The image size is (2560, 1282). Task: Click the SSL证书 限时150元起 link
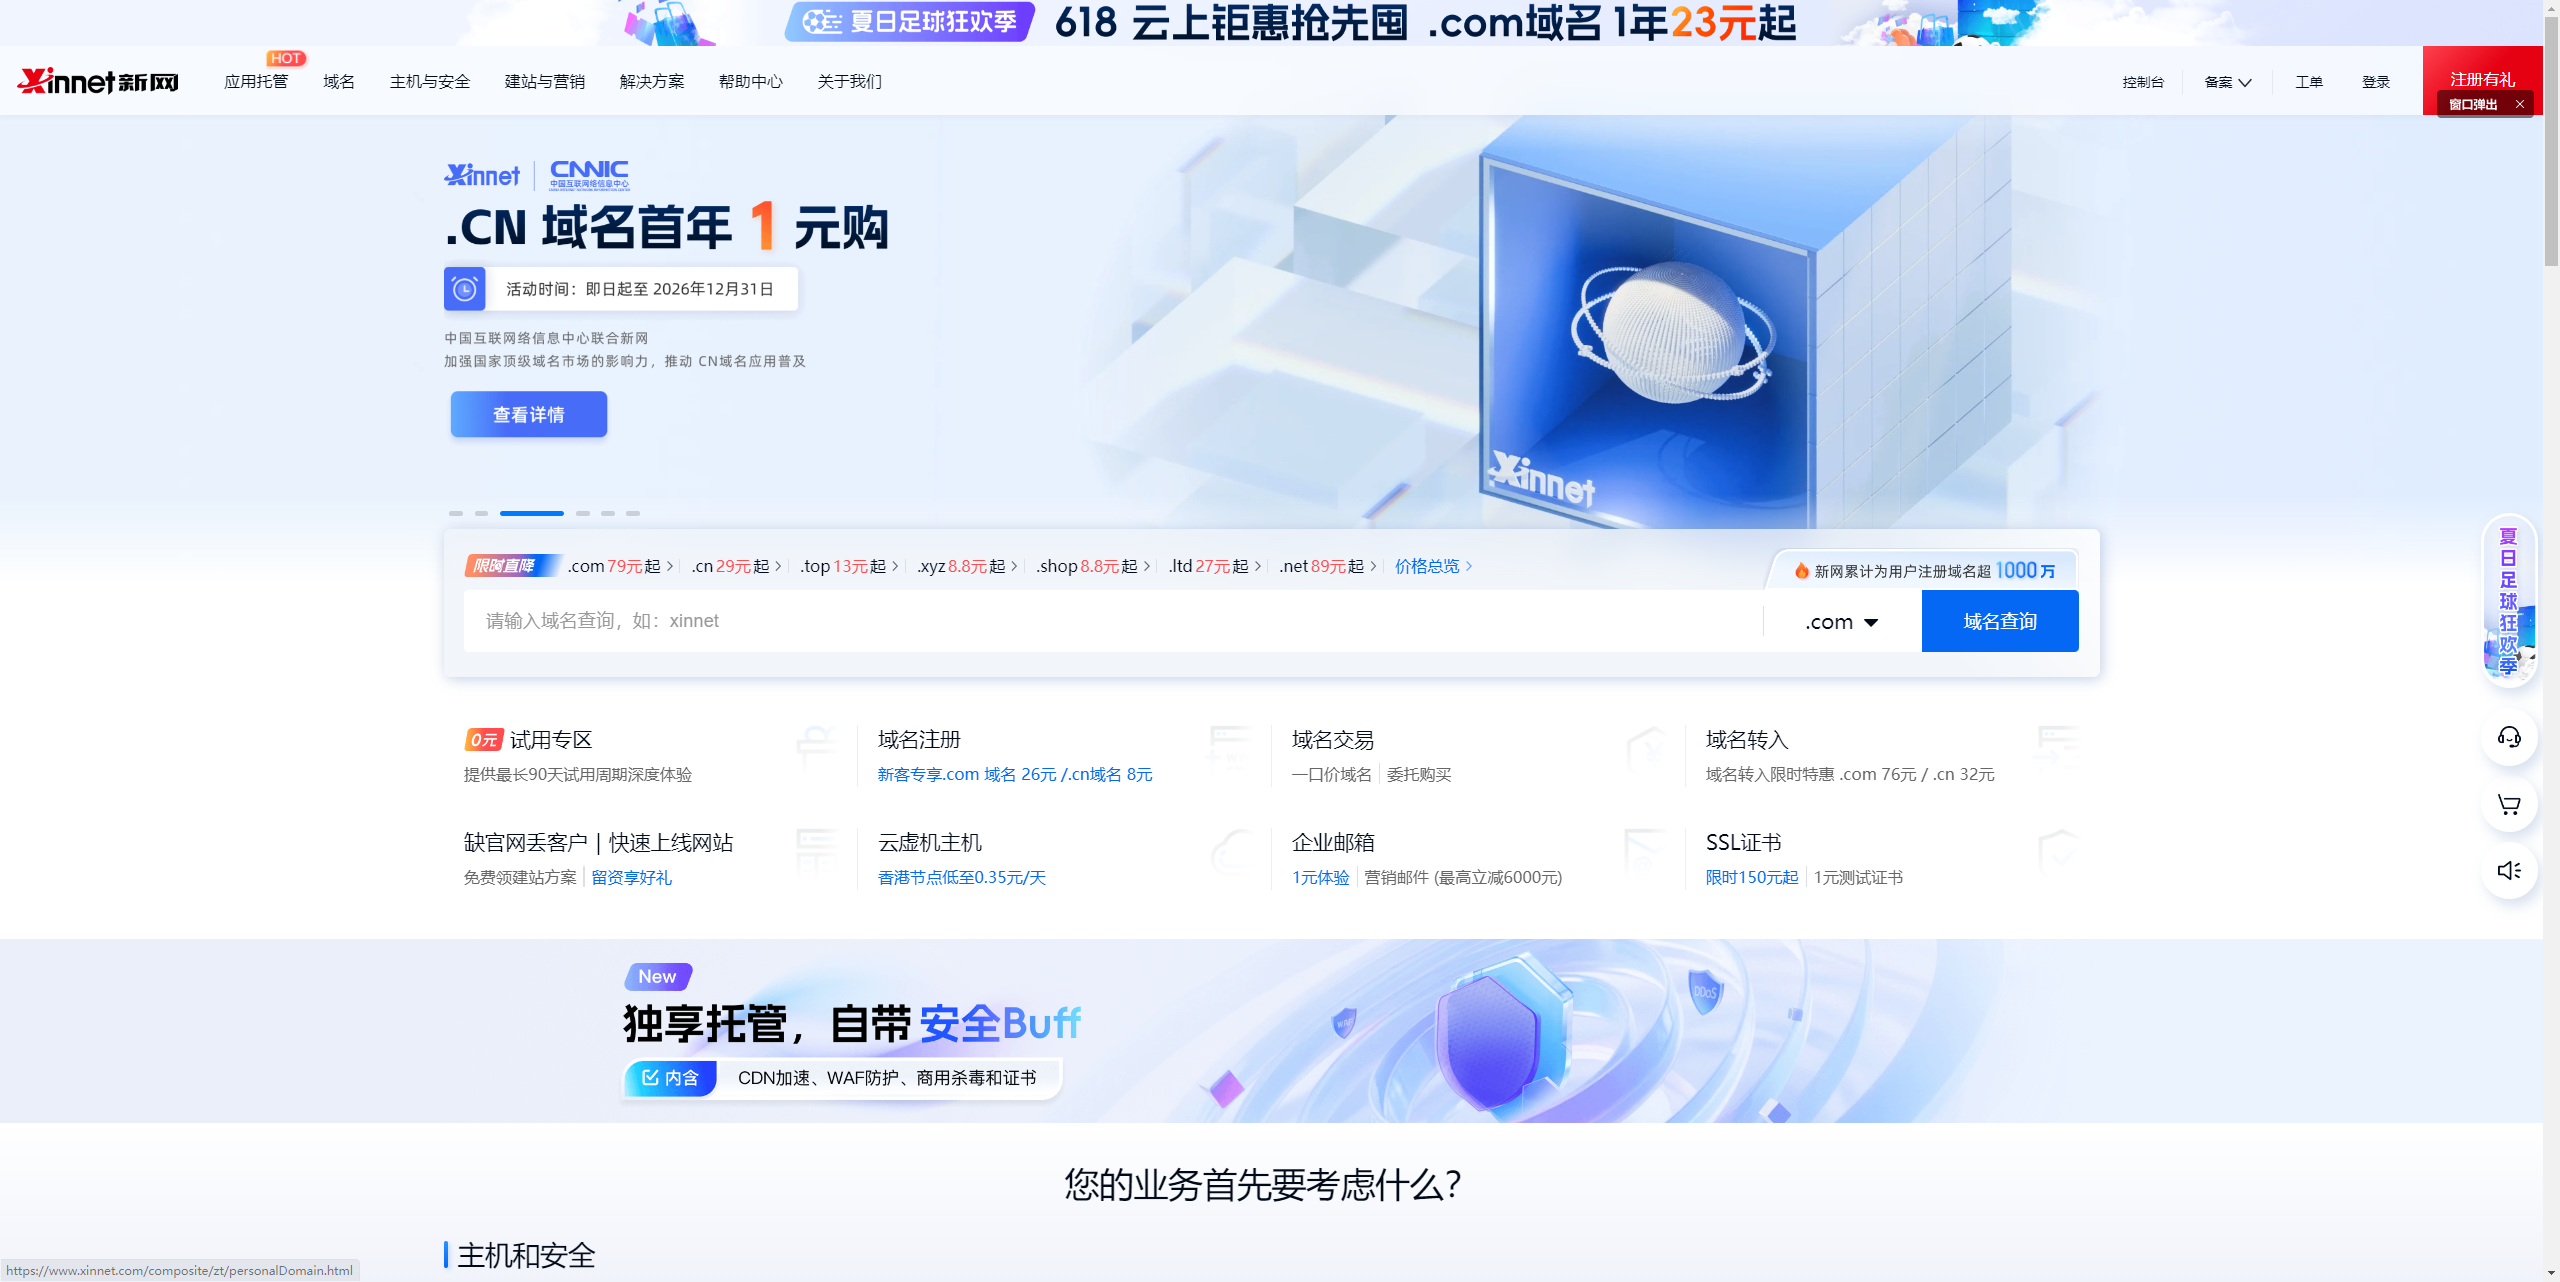(x=1752, y=878)
